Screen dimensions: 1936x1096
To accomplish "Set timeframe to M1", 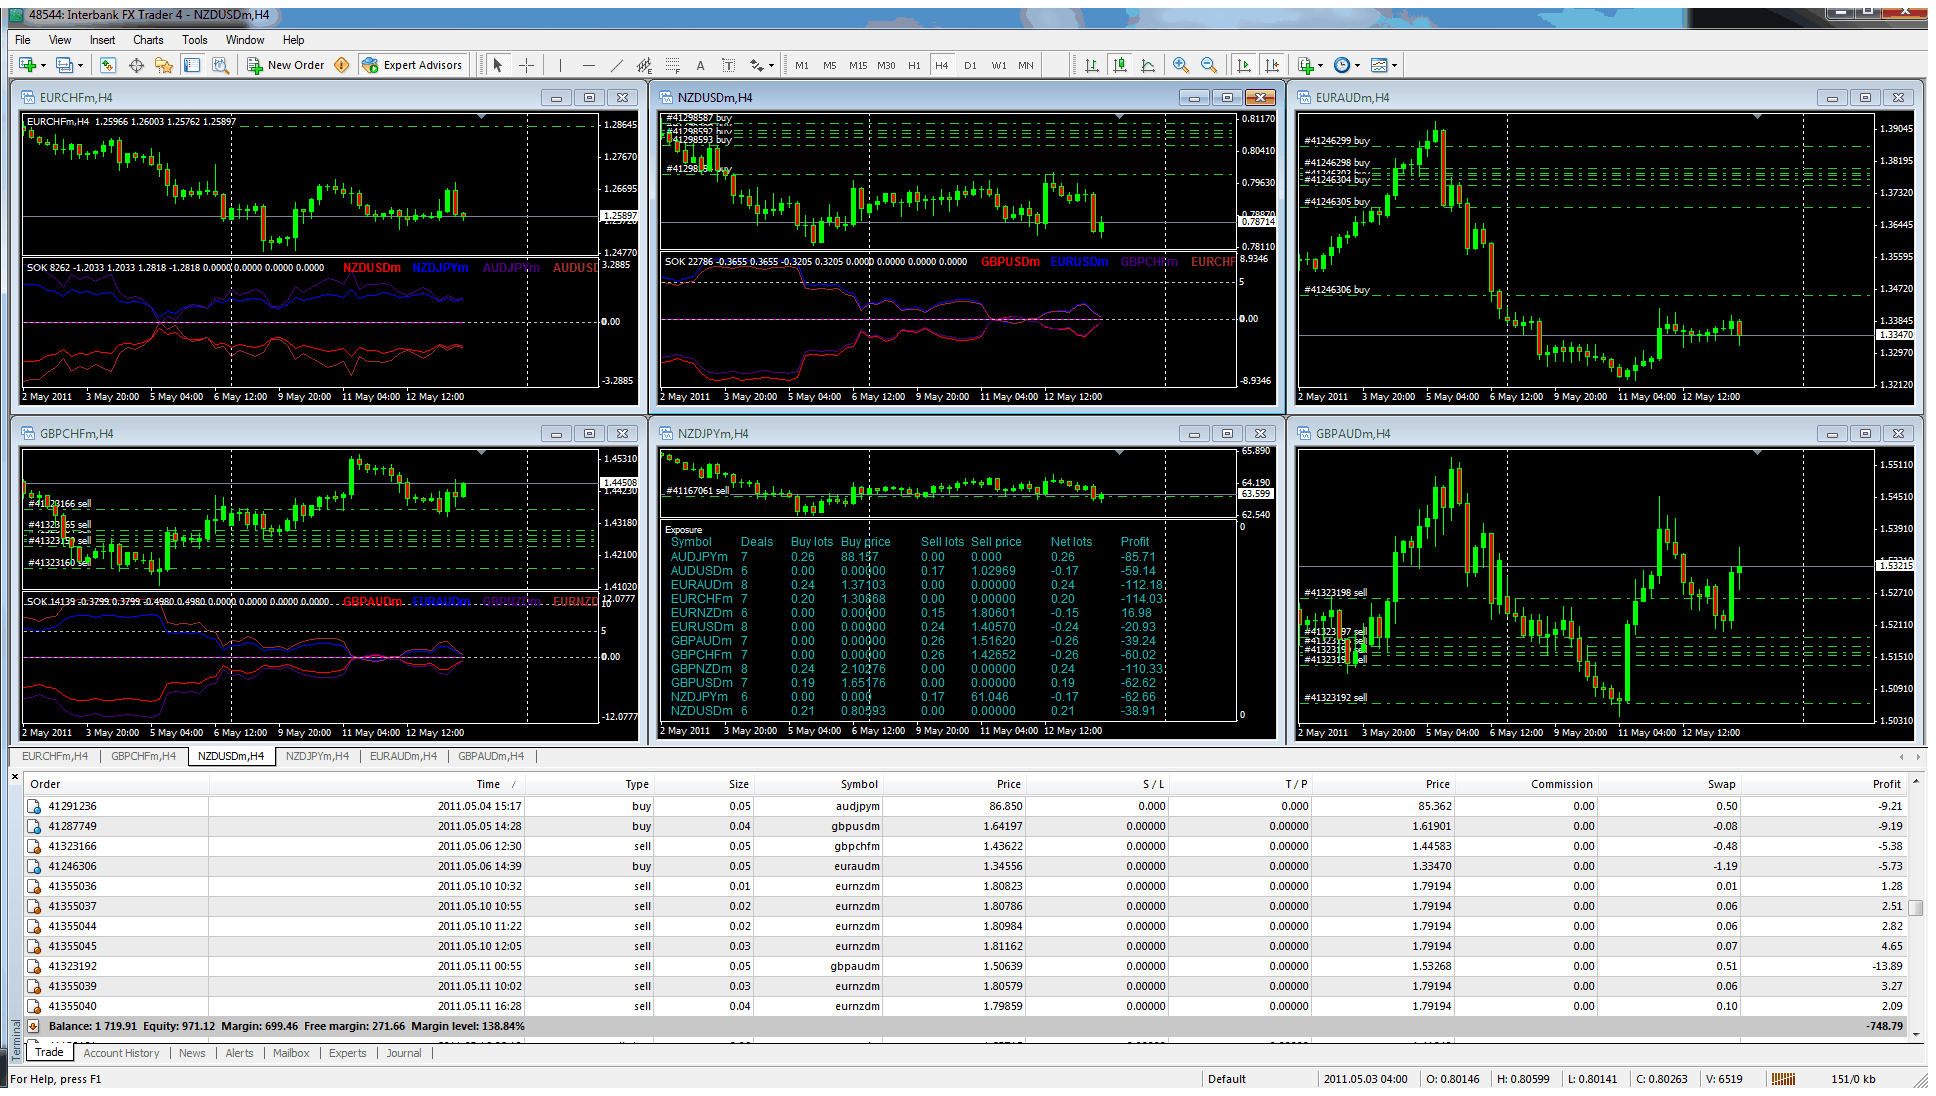I will click(x=802, y=65).
